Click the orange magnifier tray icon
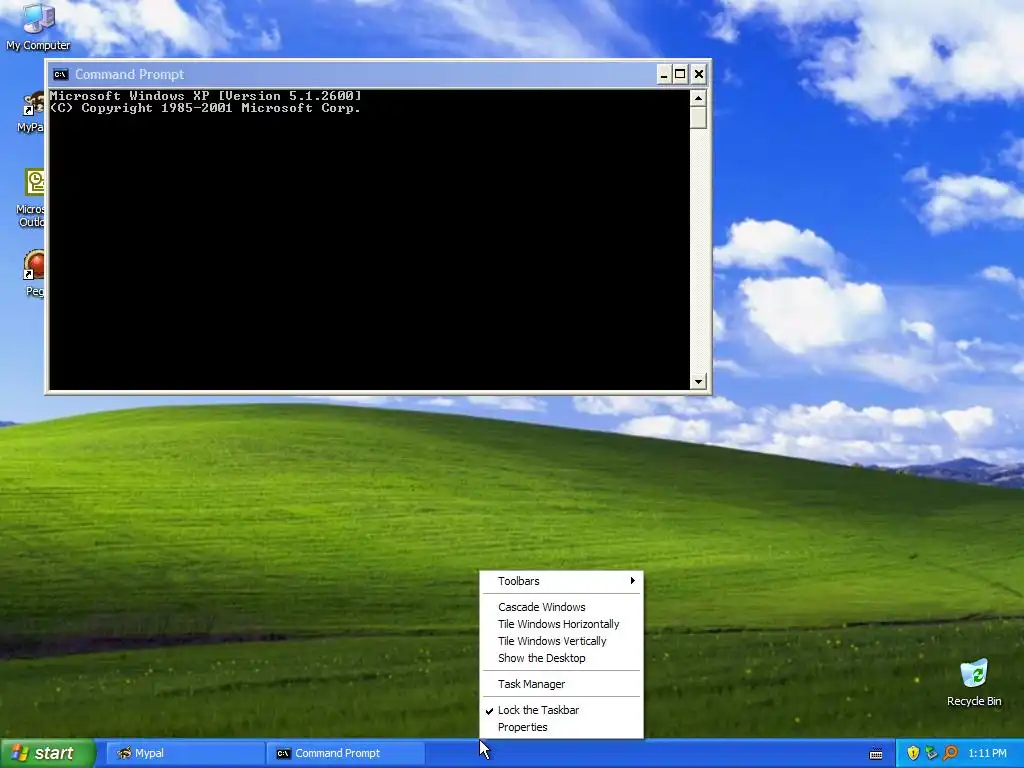1024x768 pixels. (x=950, y=753)
